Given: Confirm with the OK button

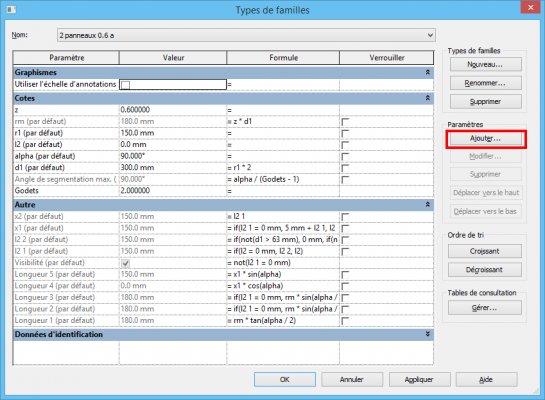Looking at the screenshot, I should (285, 379).
